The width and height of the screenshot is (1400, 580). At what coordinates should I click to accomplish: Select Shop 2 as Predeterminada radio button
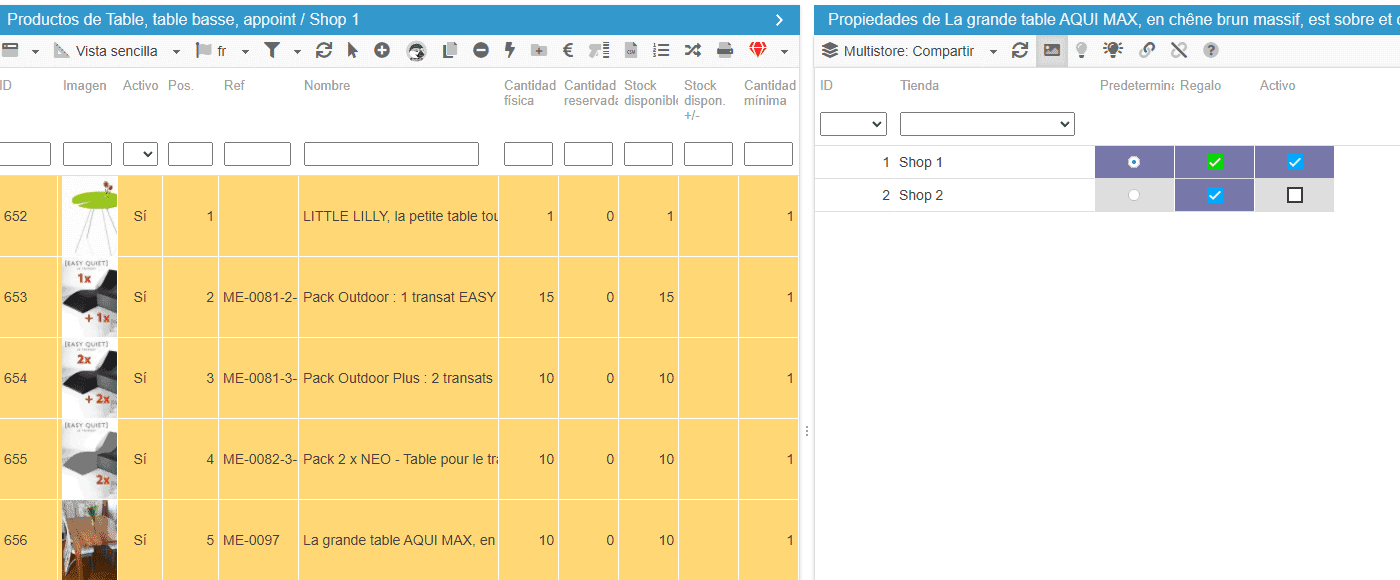tap(1134, 195)
